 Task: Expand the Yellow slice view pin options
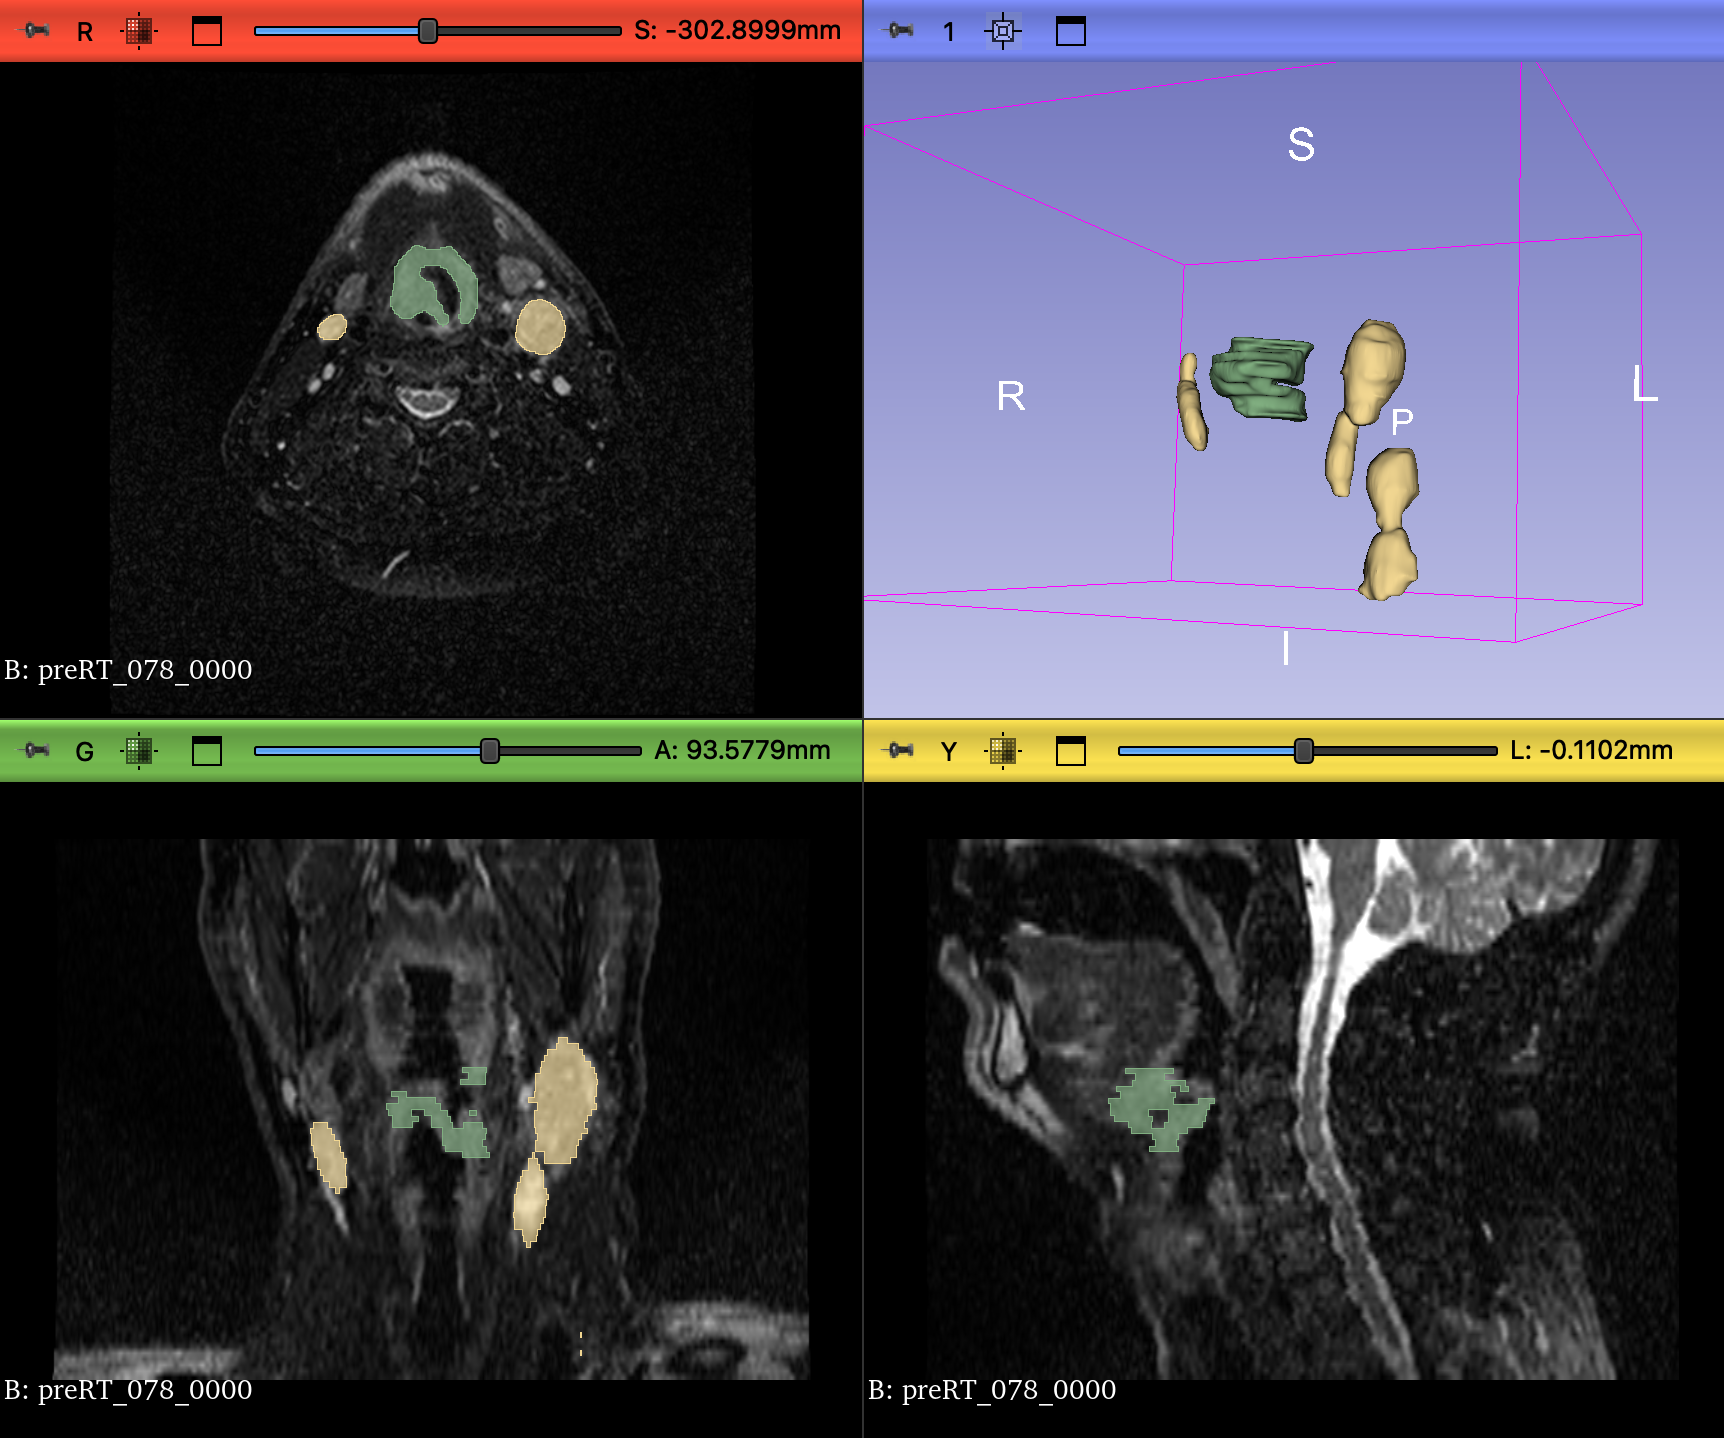click(x=900, y=750)
